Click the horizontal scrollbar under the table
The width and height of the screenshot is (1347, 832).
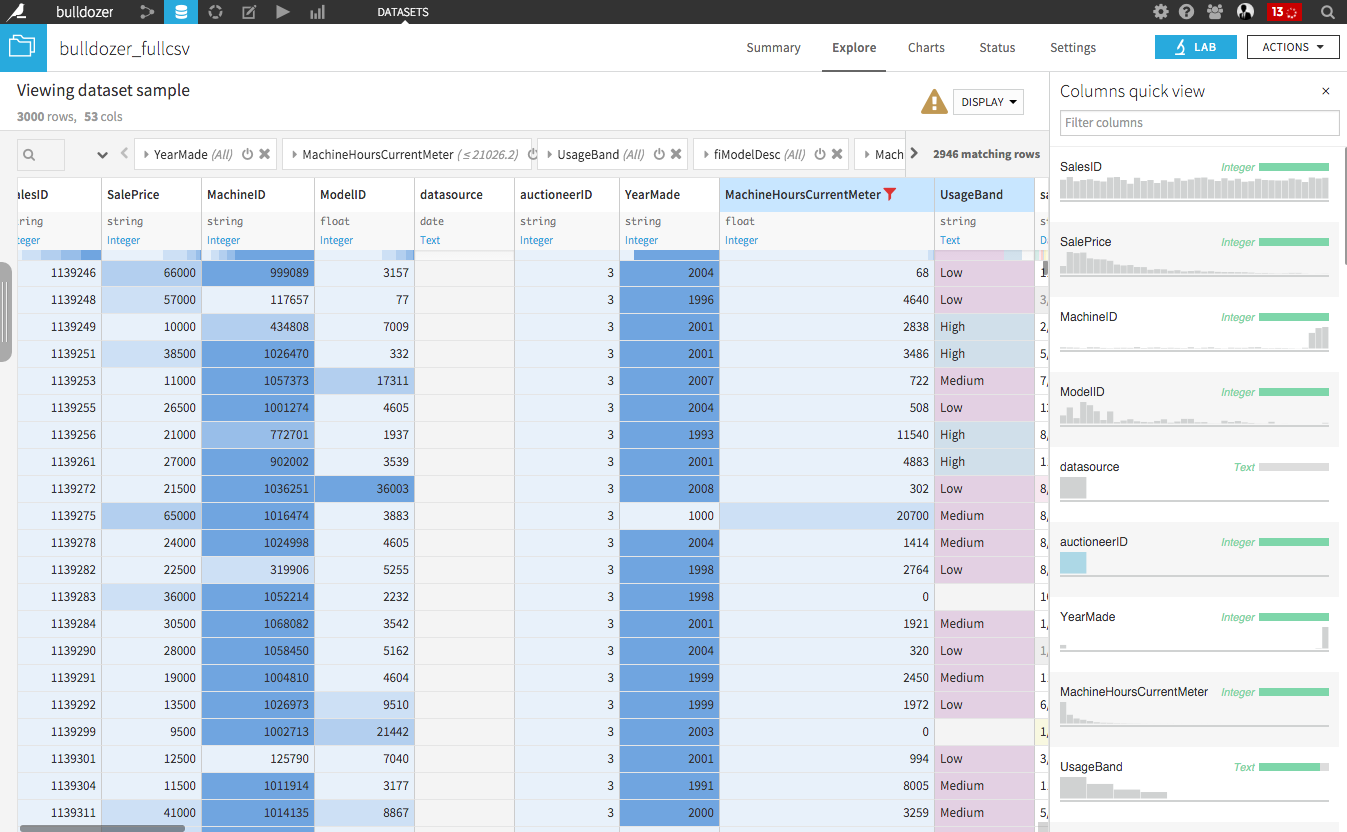101,828
